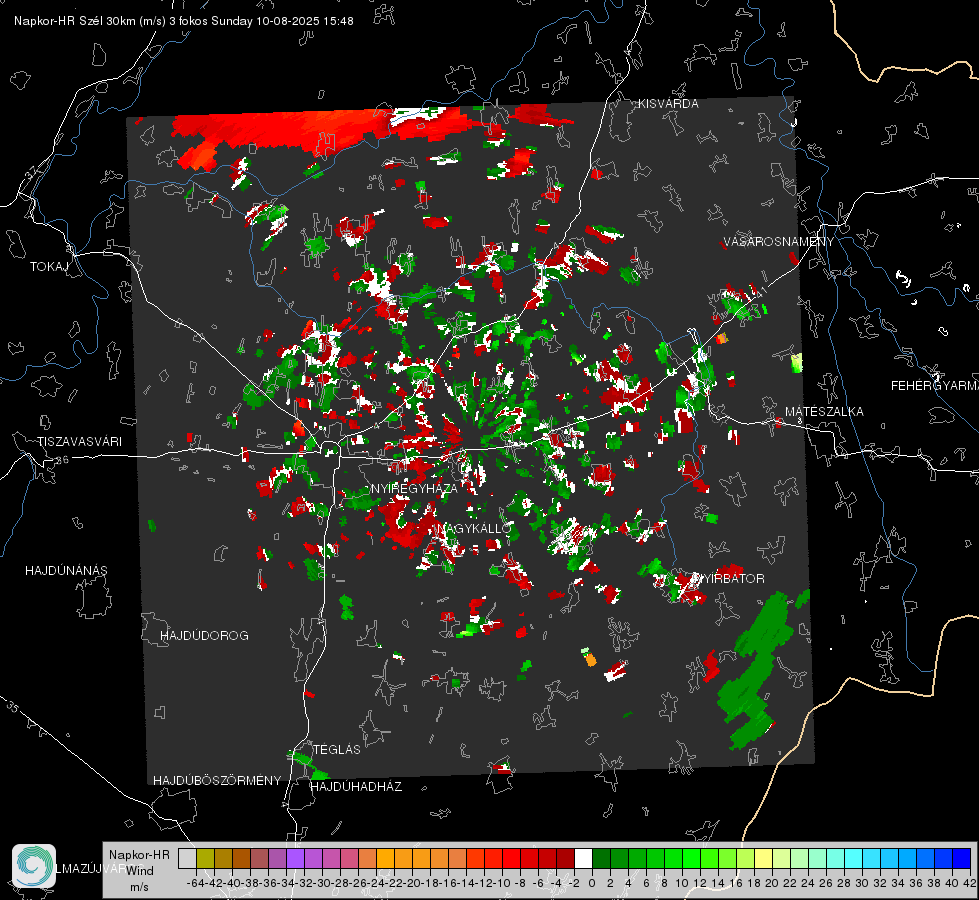Click the NAGYKÁLLÓ city label
Image resolution: width=979 pixels, height=900 pixels.
pyautogui.click(x=475, y=529)
